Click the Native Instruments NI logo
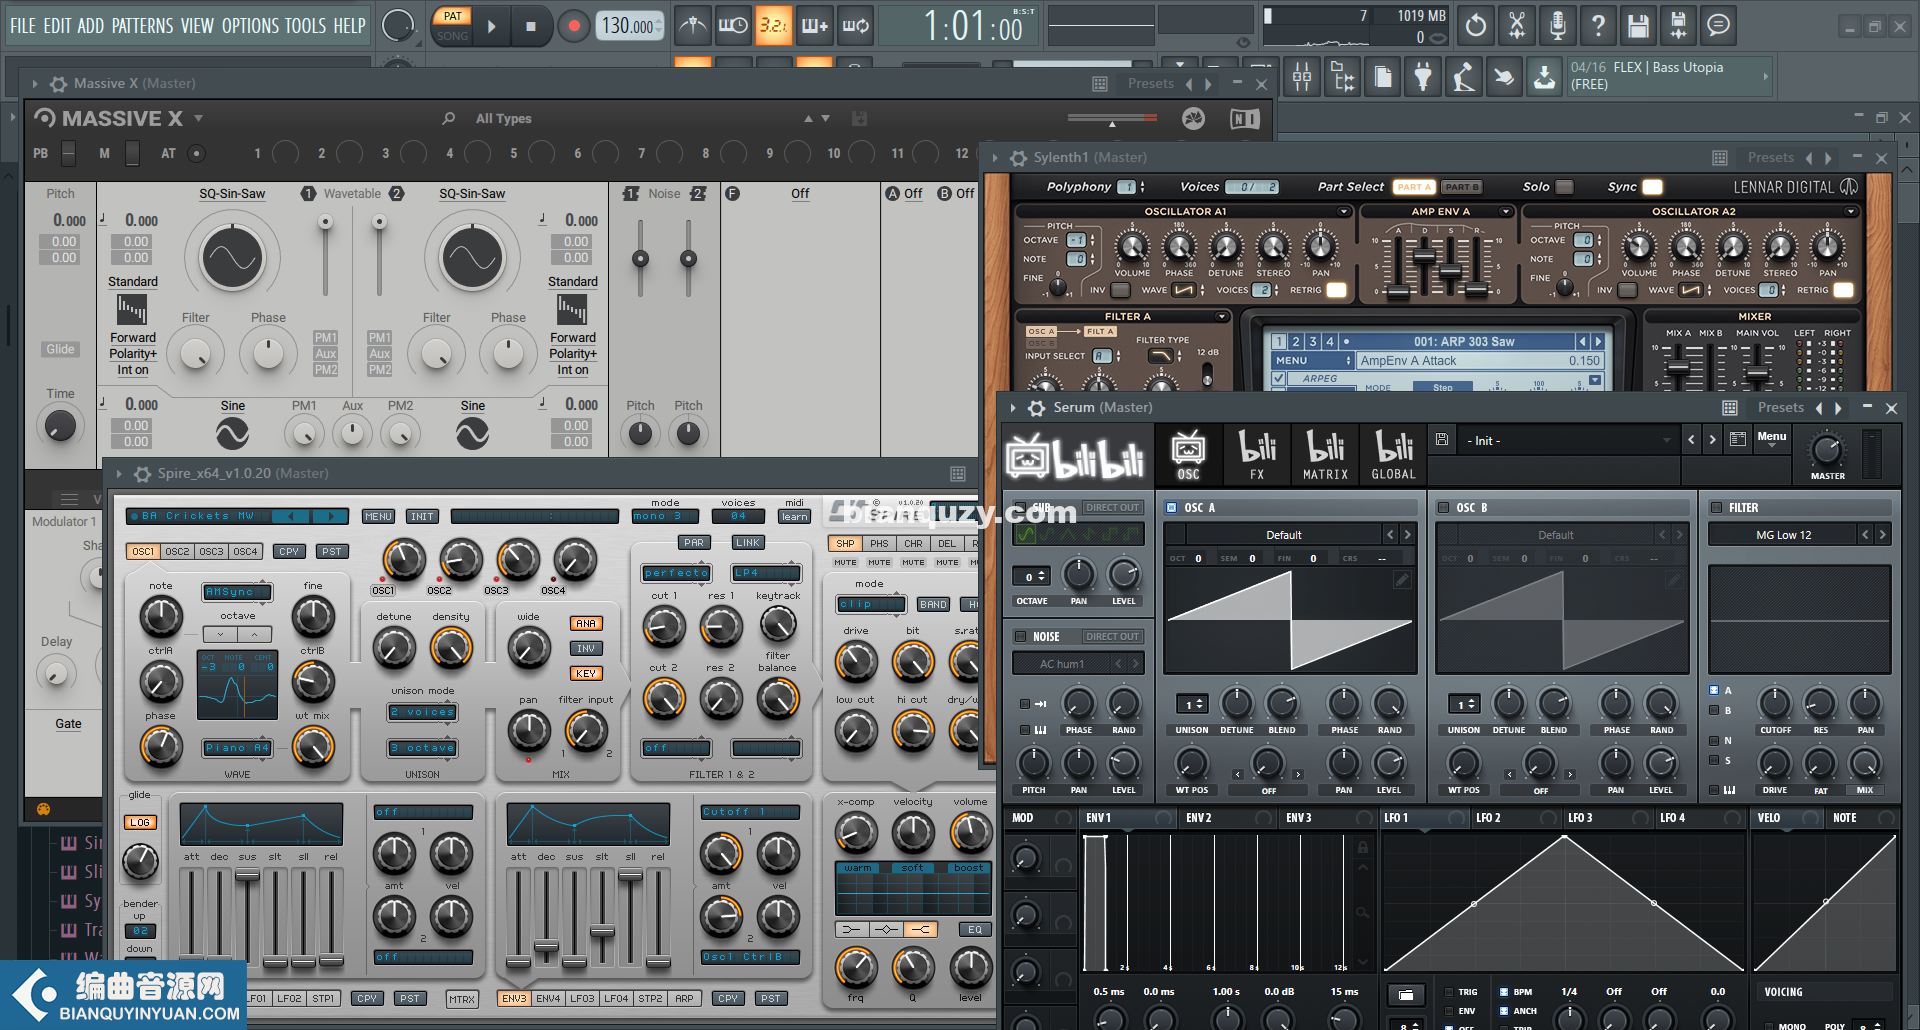 coord(1244,119)
